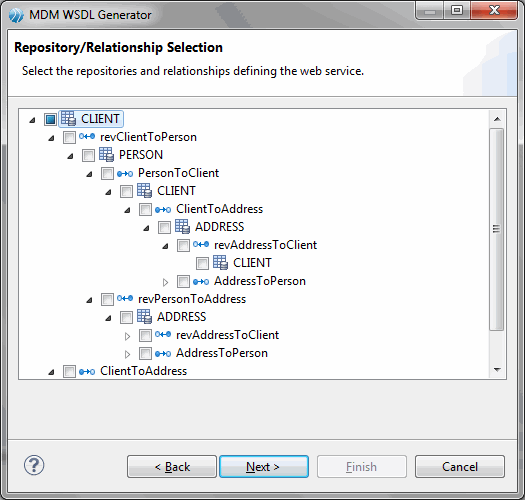This screenshot has height=500, width=525.
Task: Expand the AddressToPerson node below leaf CLIENT
Action: [x=165, y=282]
